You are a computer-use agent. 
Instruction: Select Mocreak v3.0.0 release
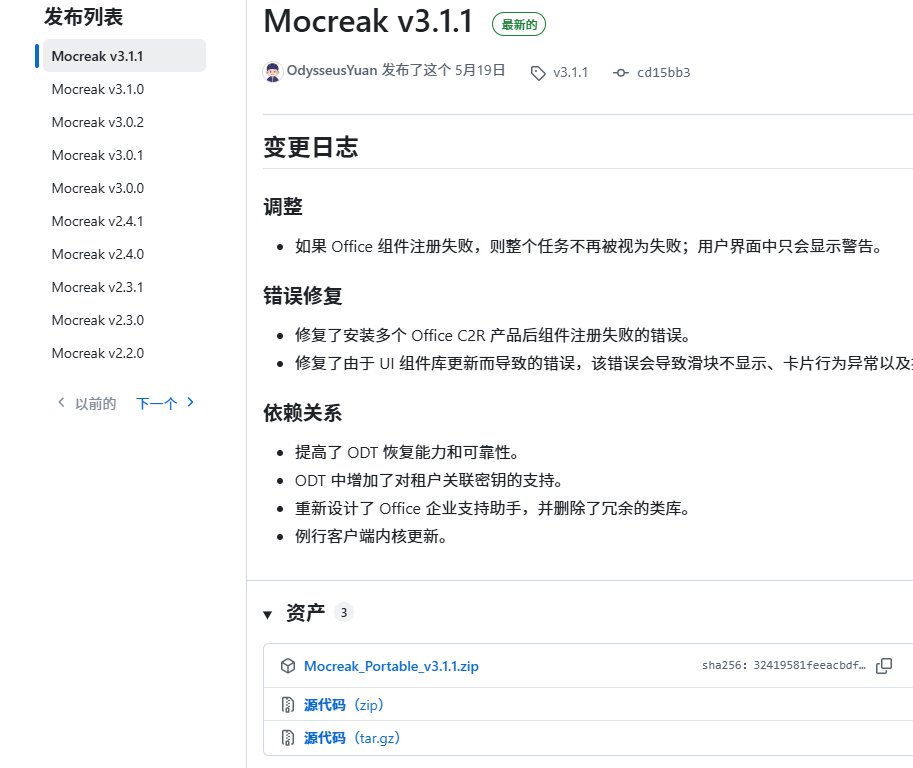tap(97, 188)
